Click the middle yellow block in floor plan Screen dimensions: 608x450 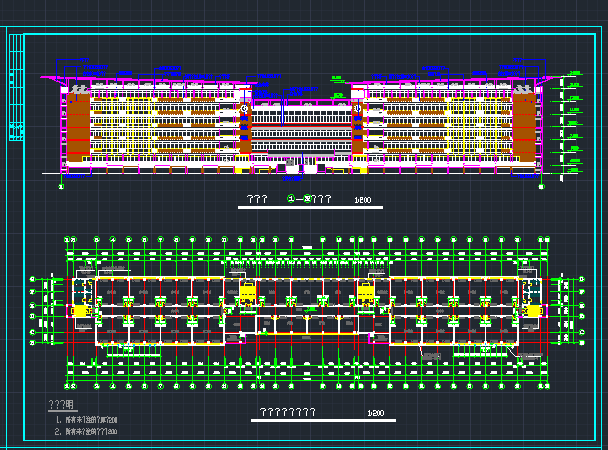[x=366, y=291]
